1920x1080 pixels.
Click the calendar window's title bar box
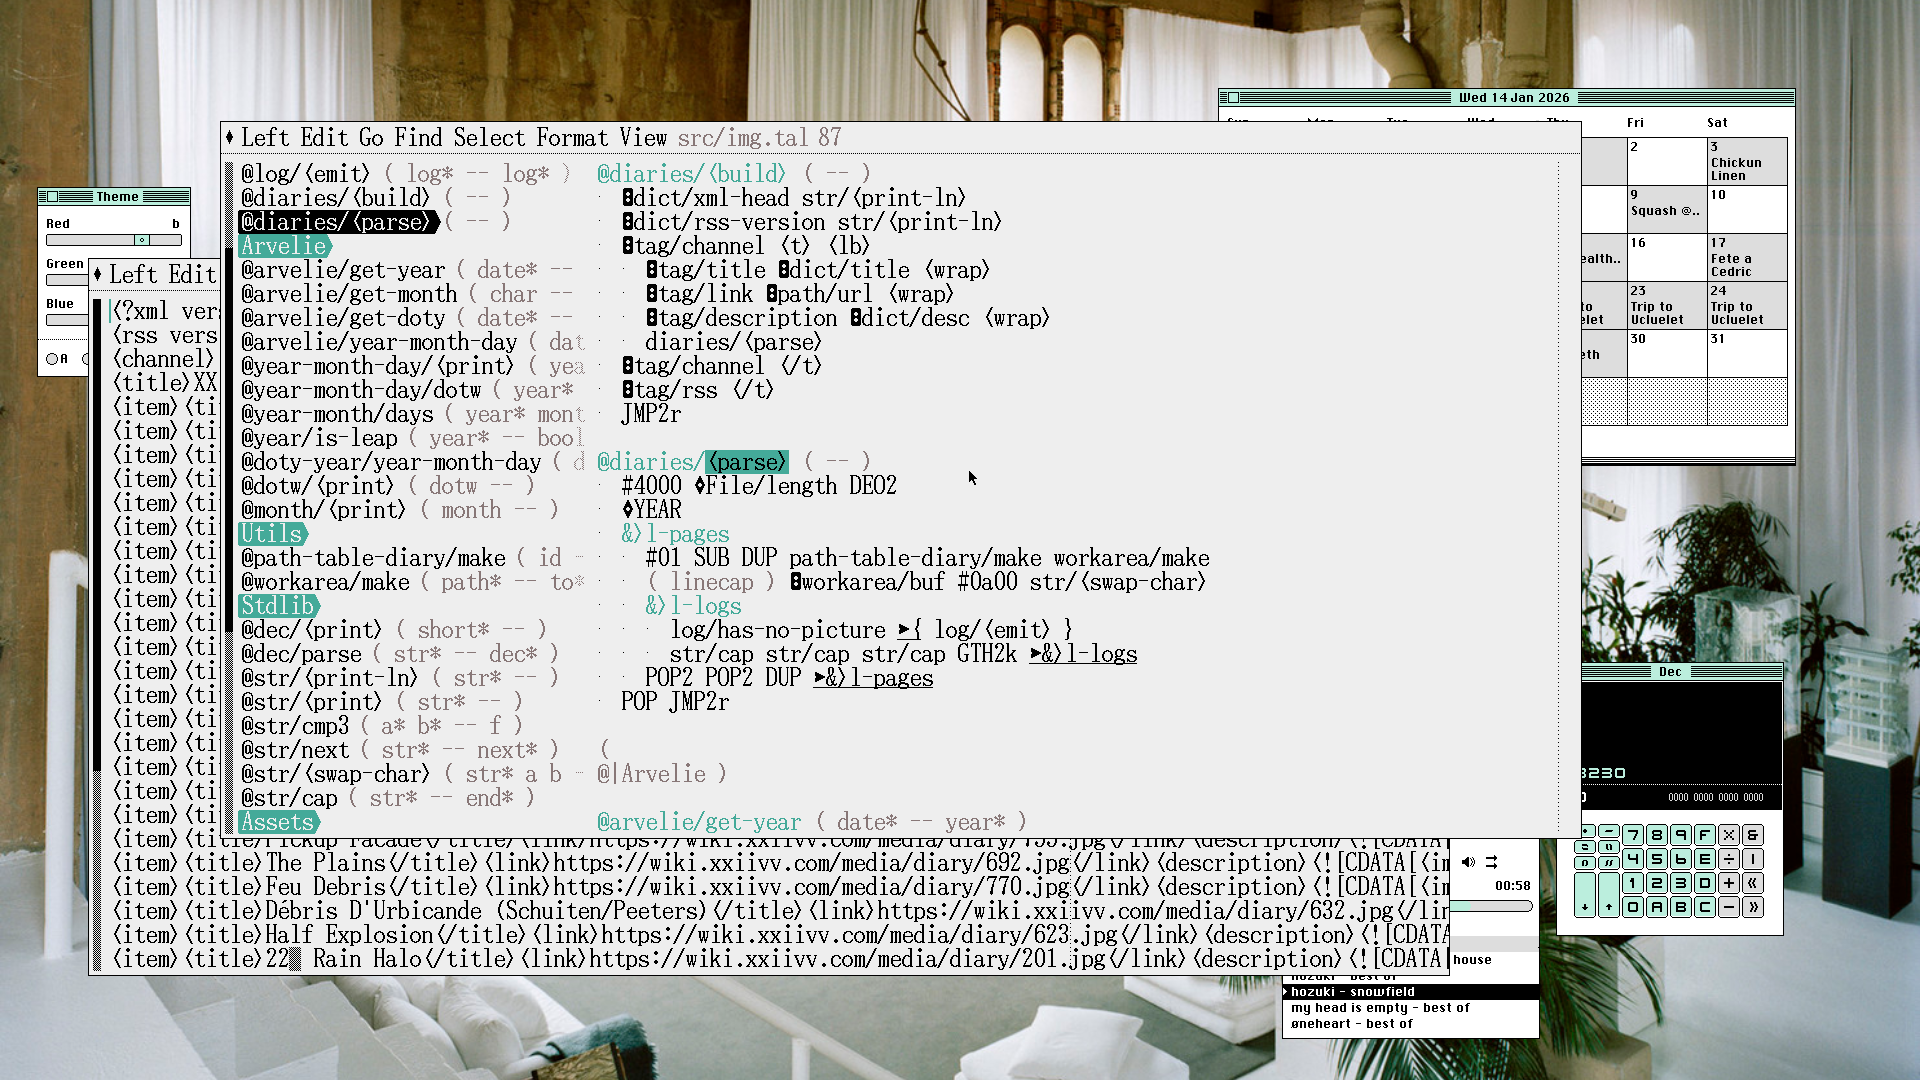[1233, 98]
